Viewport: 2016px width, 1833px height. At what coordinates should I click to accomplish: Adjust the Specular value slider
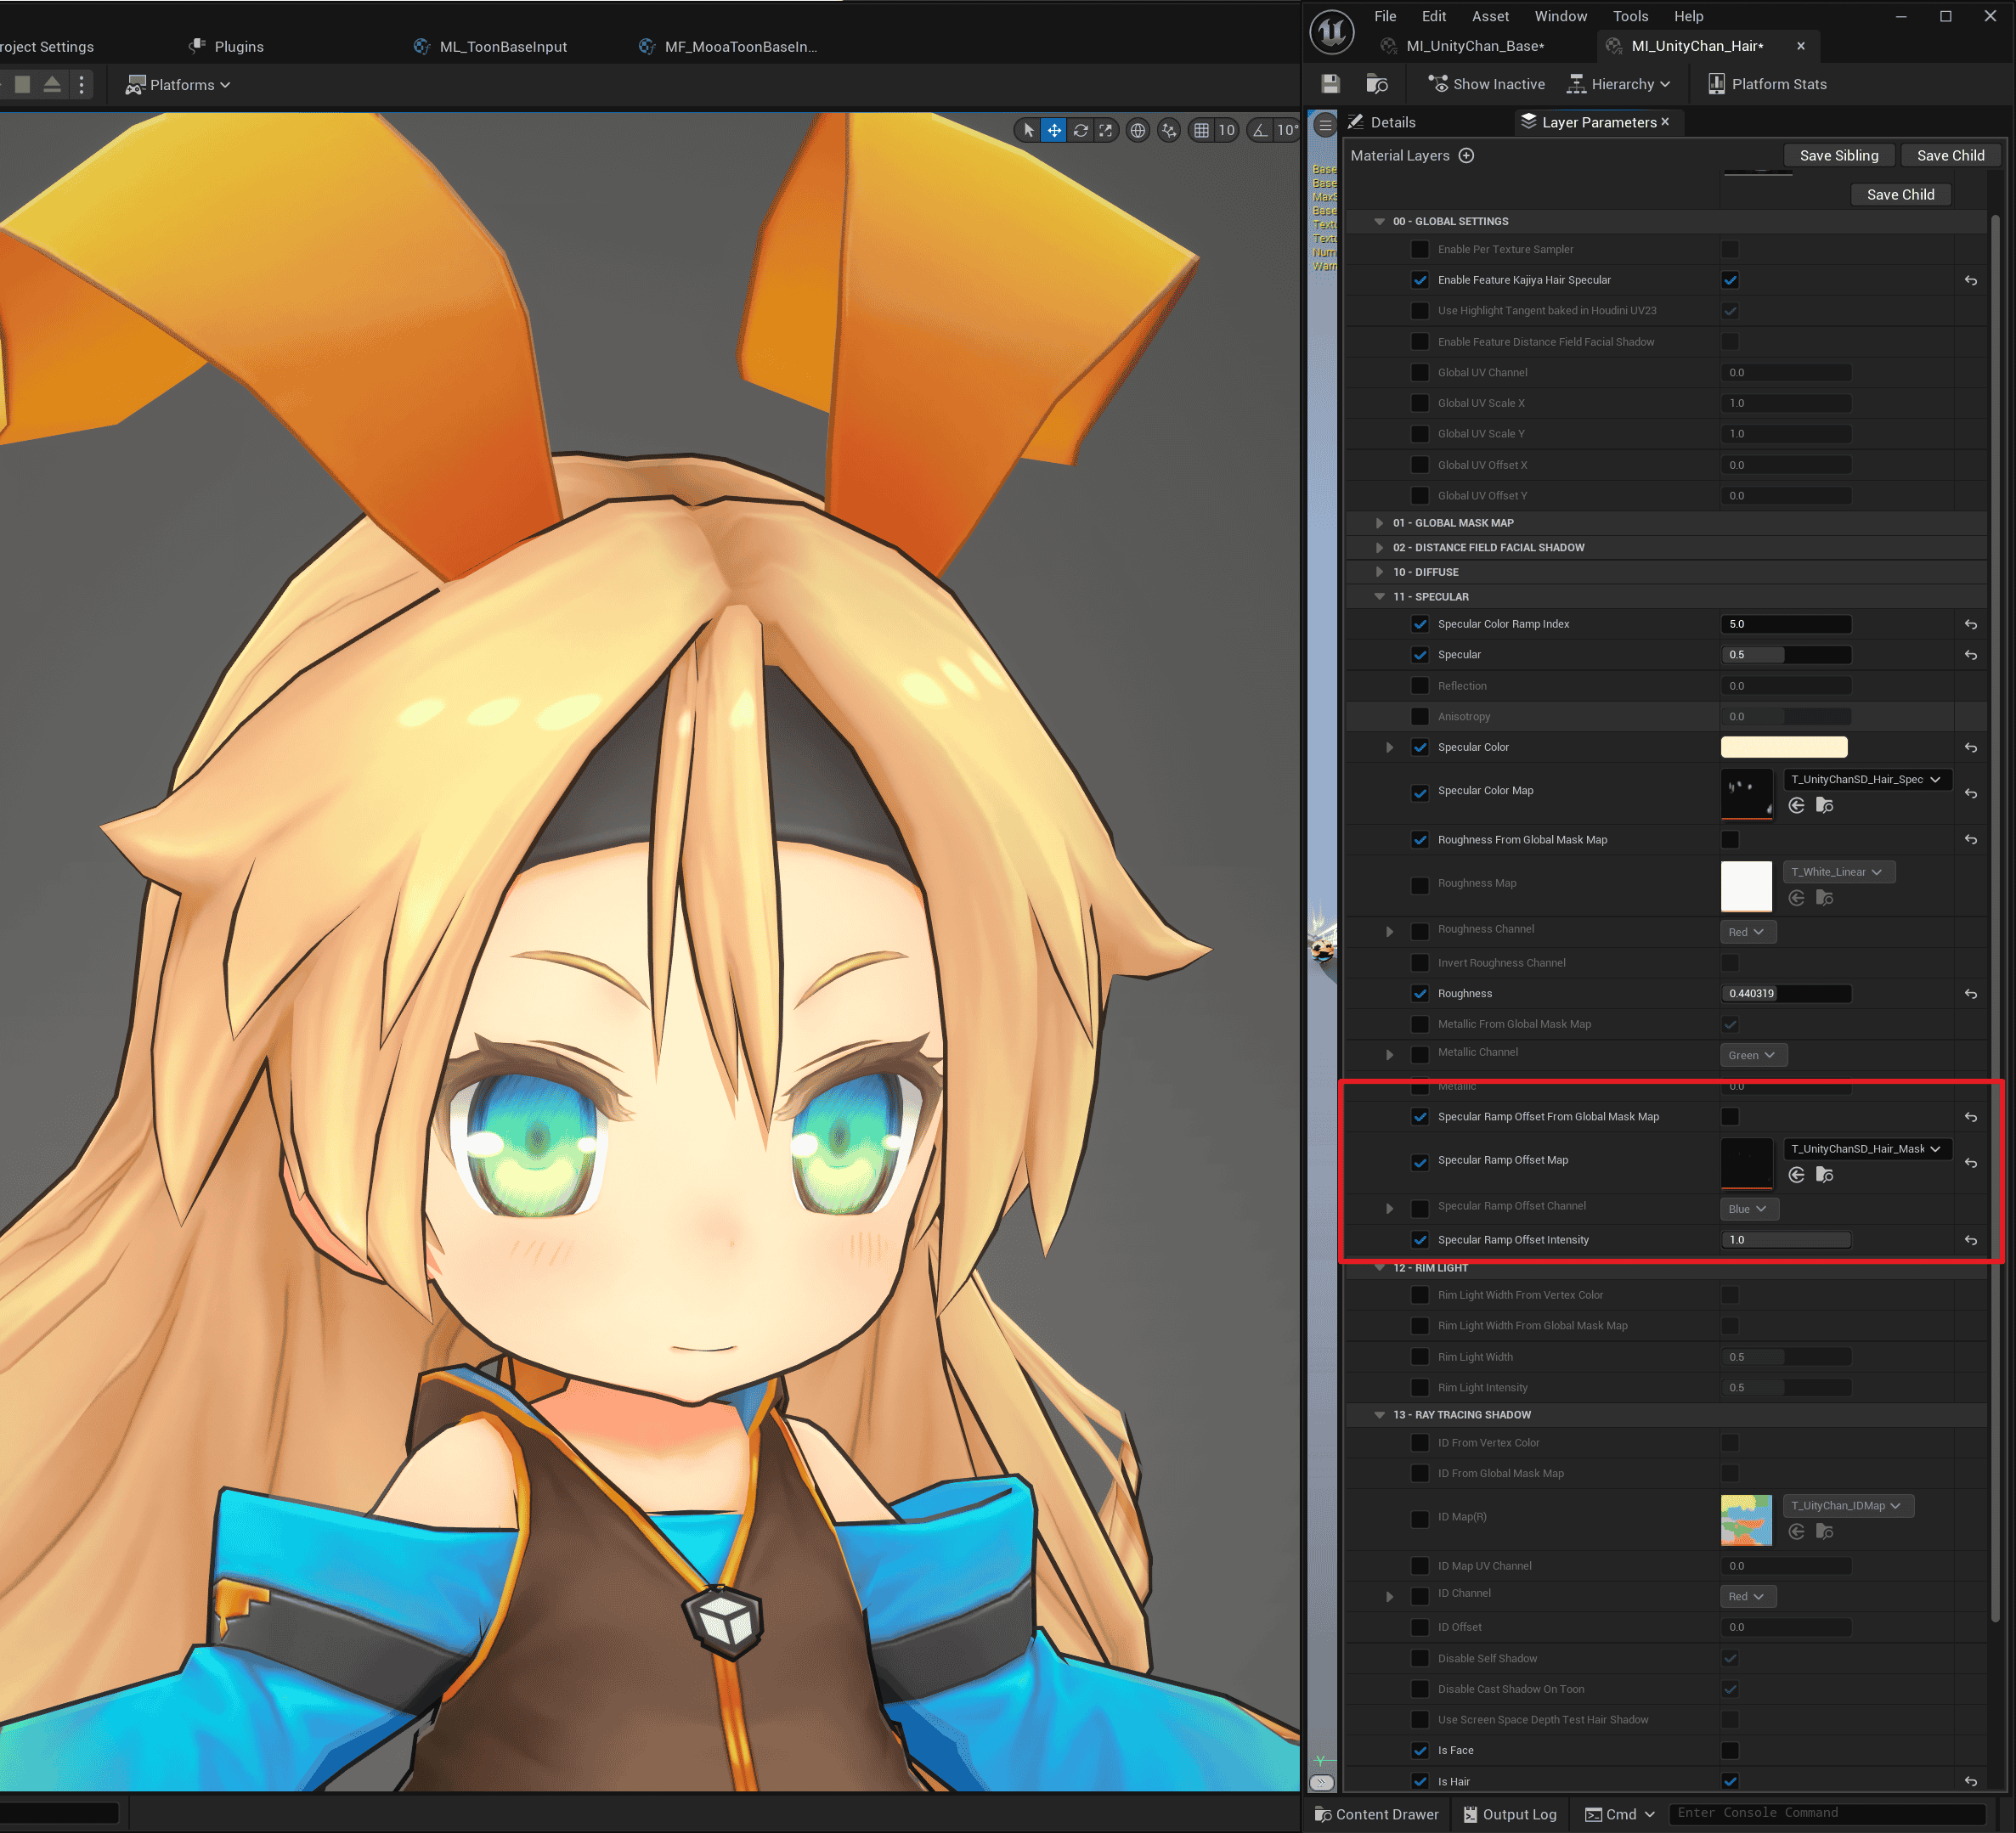[1786, 655]
